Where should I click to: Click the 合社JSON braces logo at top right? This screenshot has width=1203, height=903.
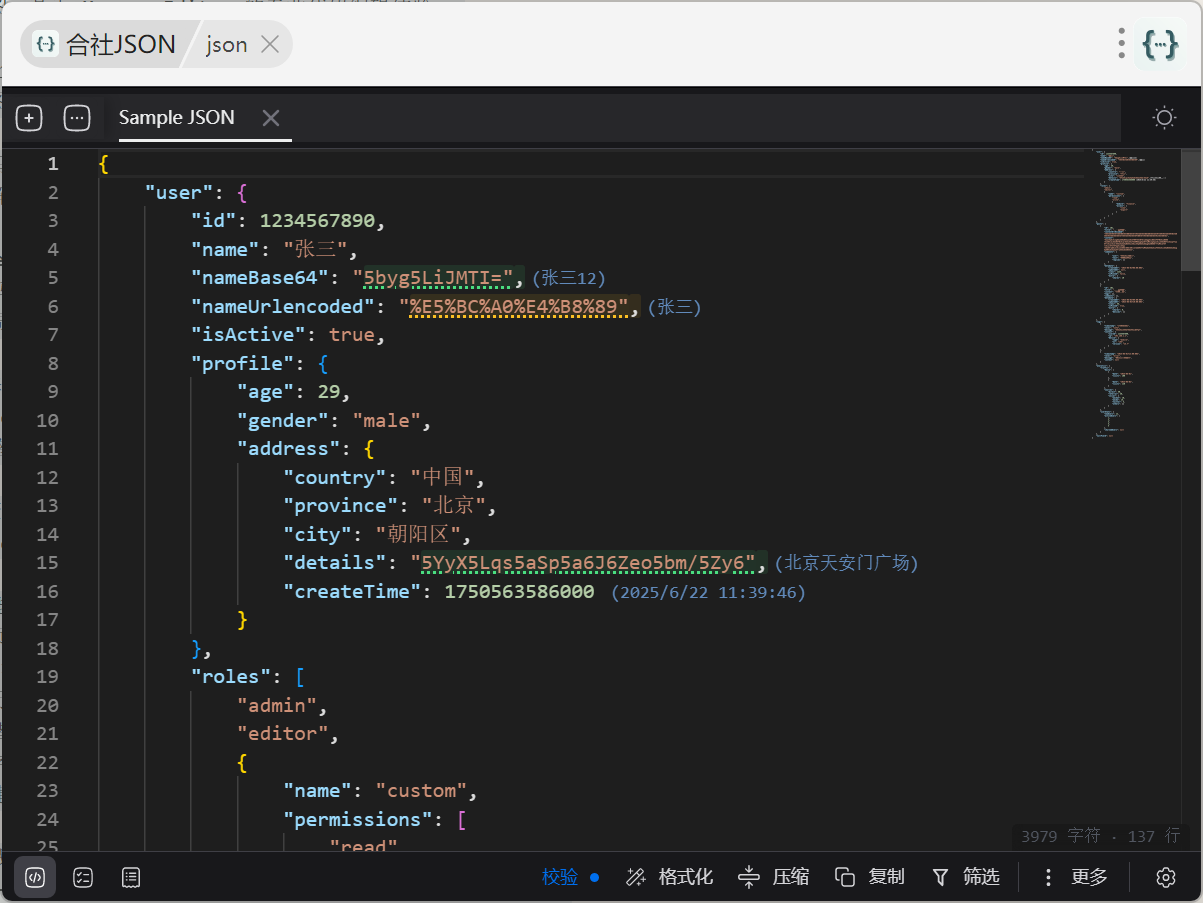[1160, 44]
